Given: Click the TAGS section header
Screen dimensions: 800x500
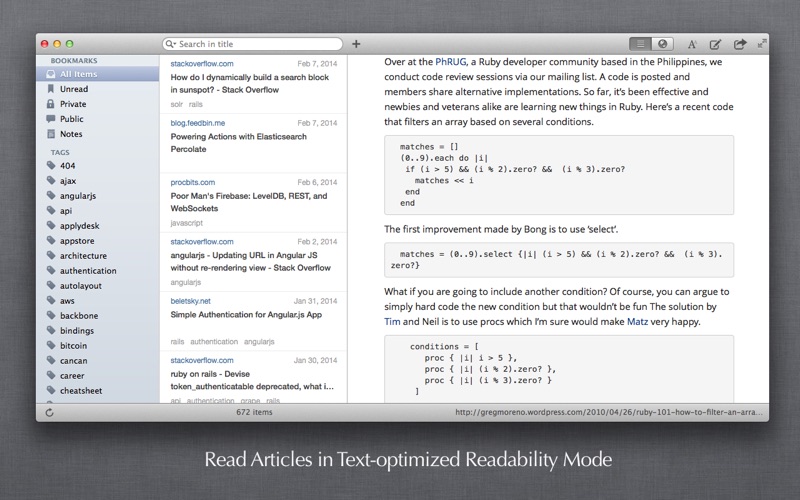Looking at the screenshot, I should point(60,152).
